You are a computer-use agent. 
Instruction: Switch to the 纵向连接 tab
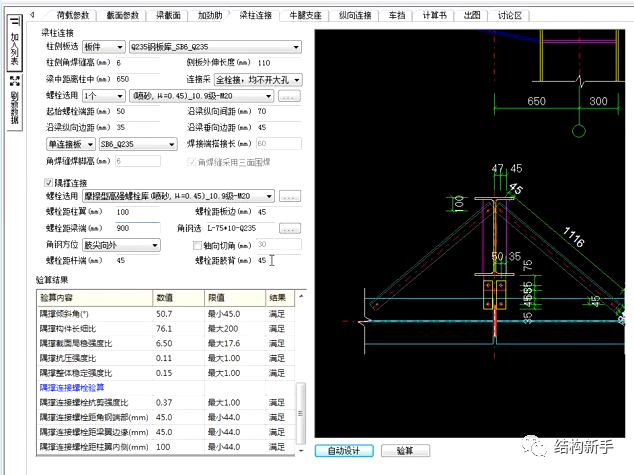tap(355, 15)
